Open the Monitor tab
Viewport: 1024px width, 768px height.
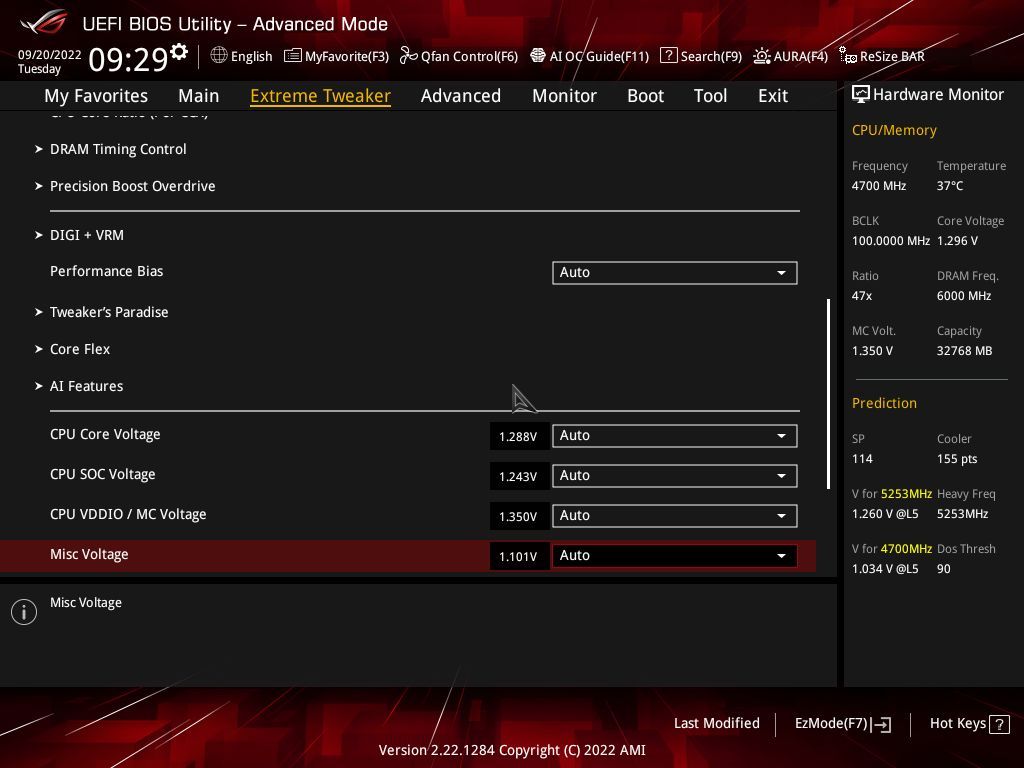564,95
